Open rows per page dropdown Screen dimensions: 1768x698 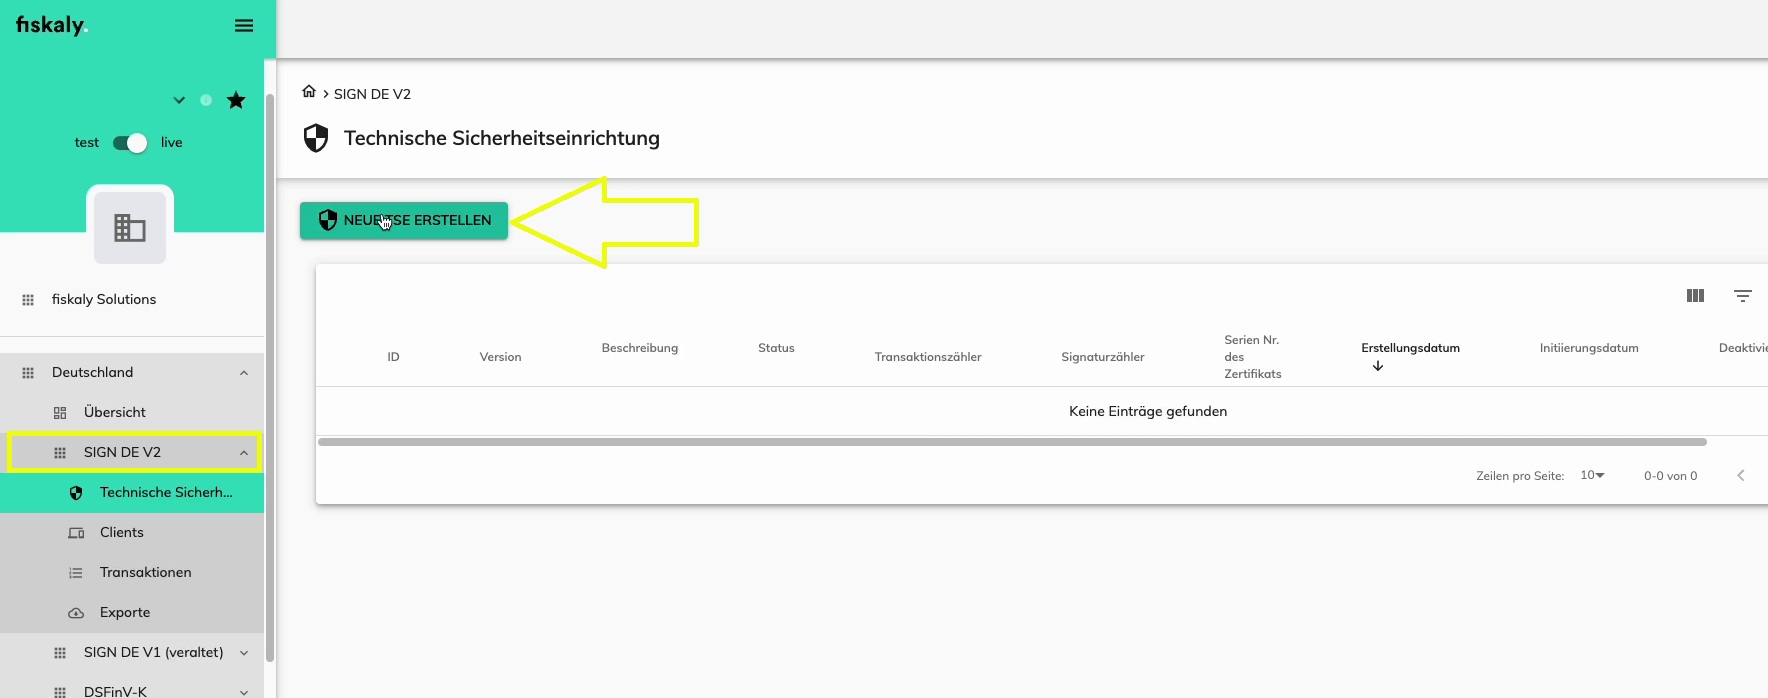1592,476
